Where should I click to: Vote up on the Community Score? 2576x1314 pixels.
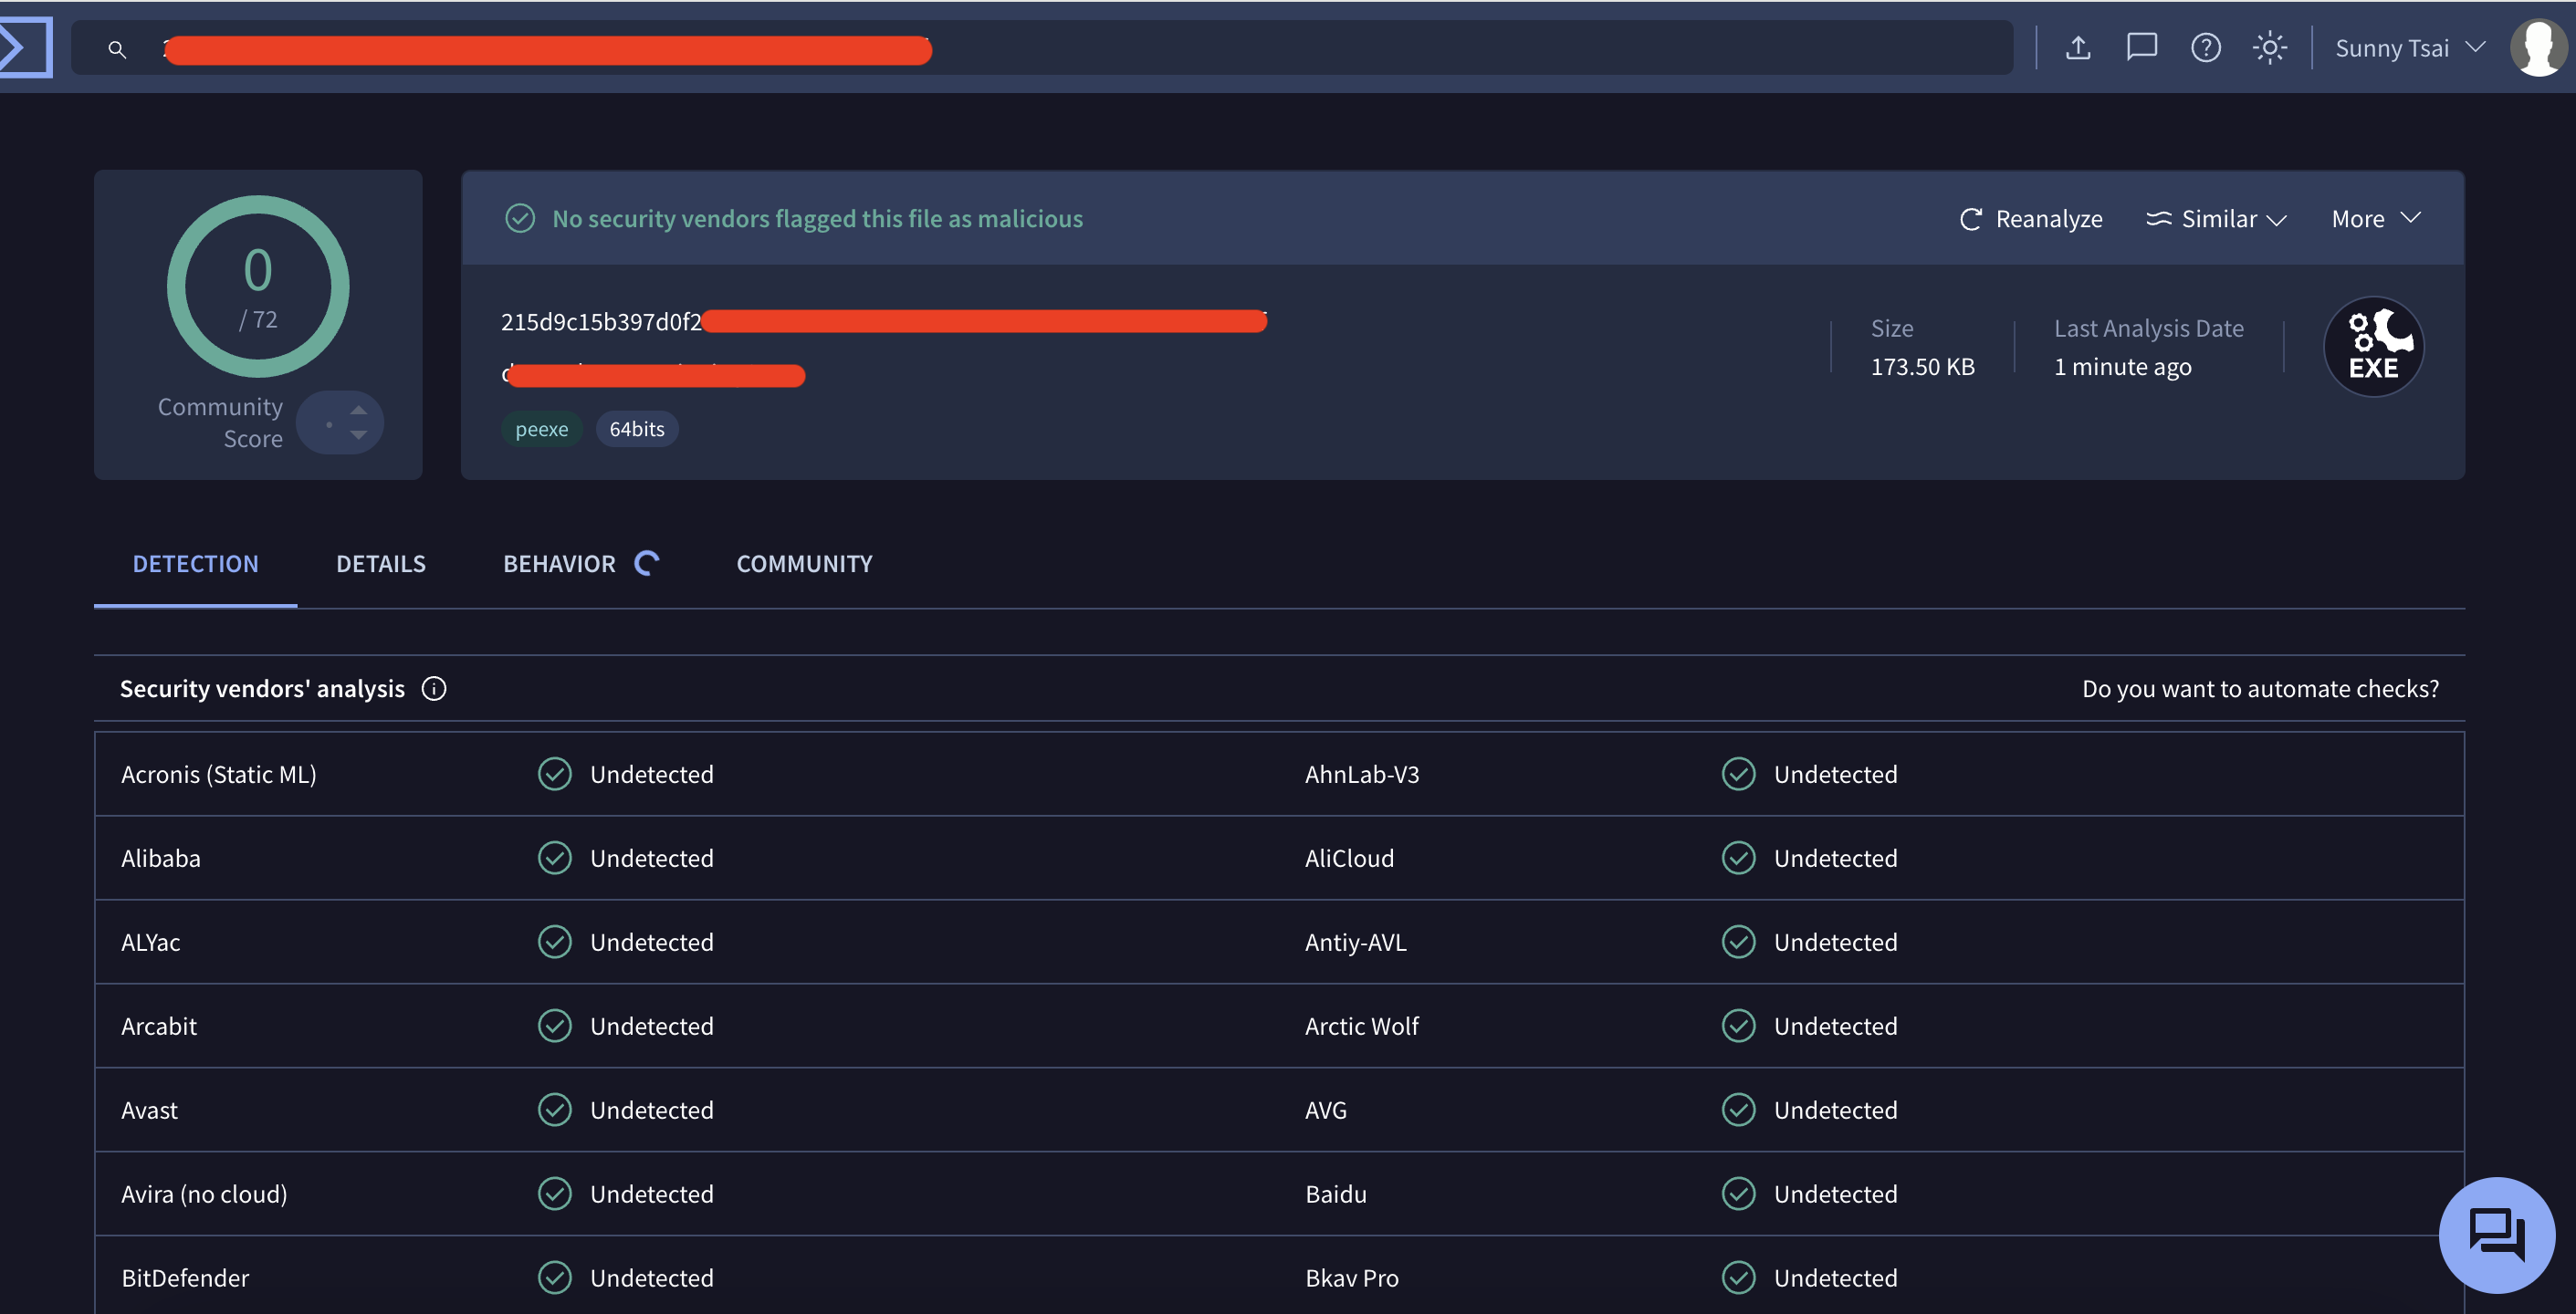[359, 410]
